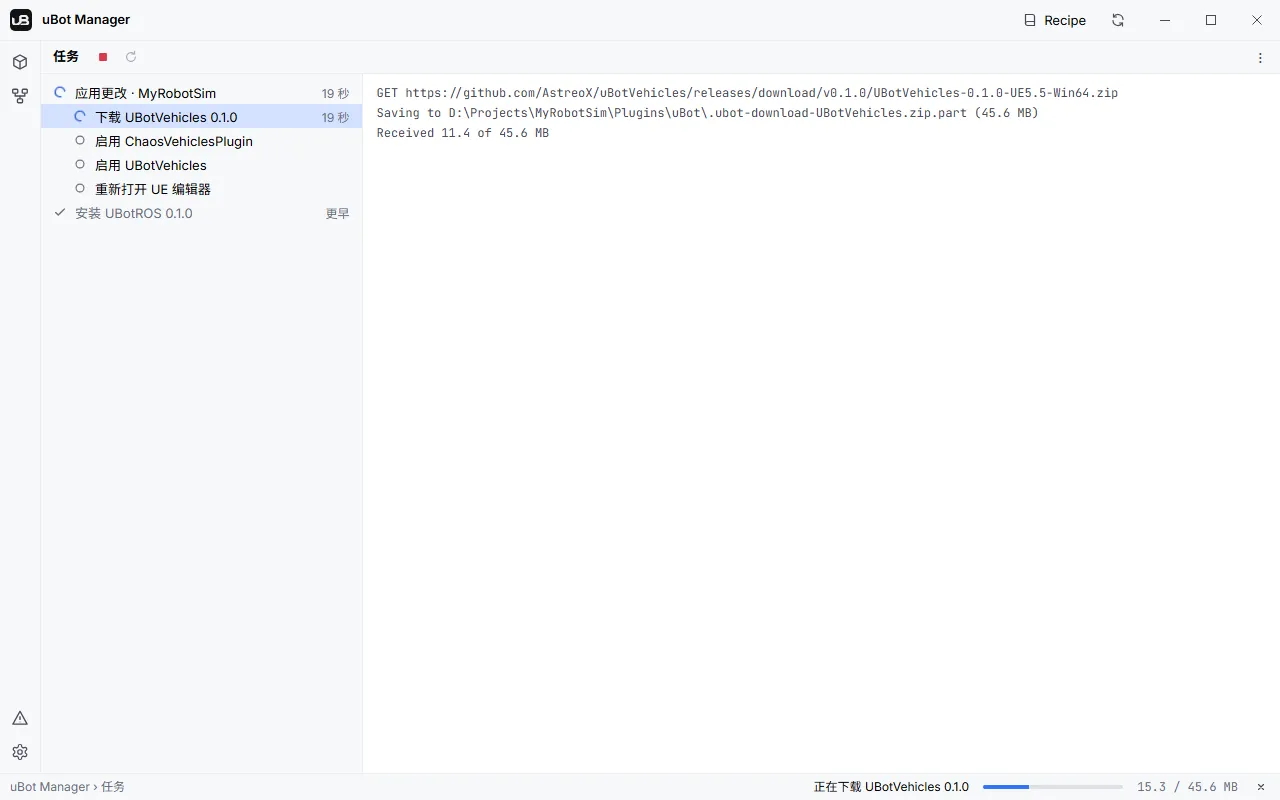
Task: Open the dependency graph sidebar icon
Action: [20, 96]
